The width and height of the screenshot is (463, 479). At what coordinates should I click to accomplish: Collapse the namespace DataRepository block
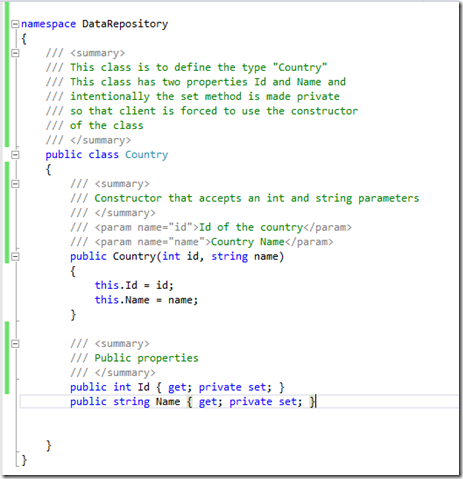pyautogui.click(x=15, y=24)
